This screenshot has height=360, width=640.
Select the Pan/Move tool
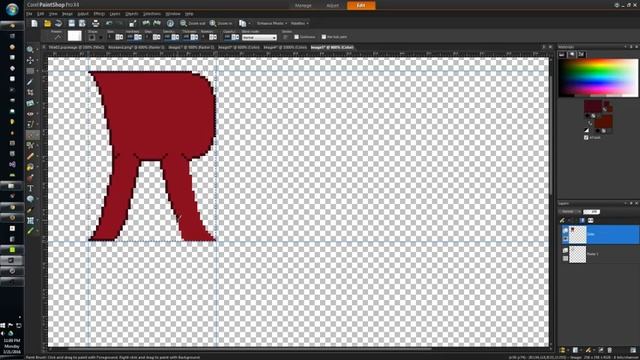coord(30,60)
